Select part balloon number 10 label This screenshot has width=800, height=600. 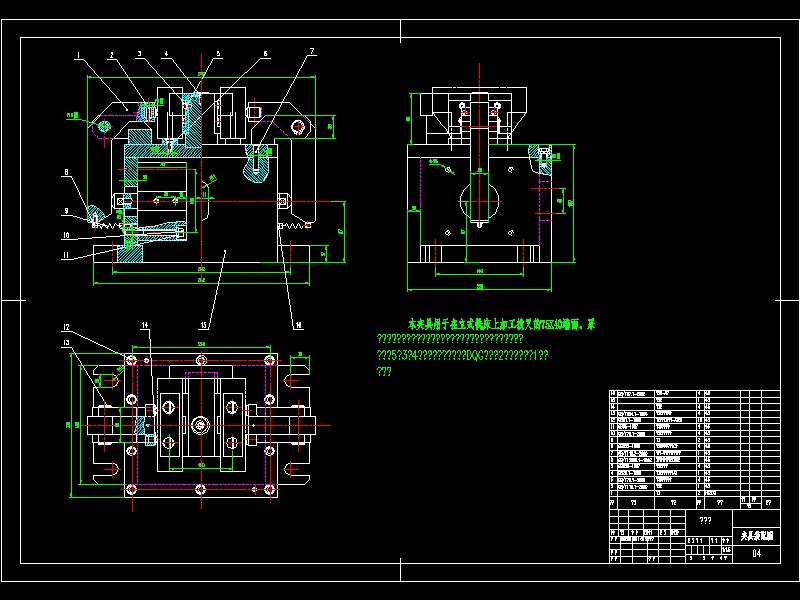tap(66, 236)
